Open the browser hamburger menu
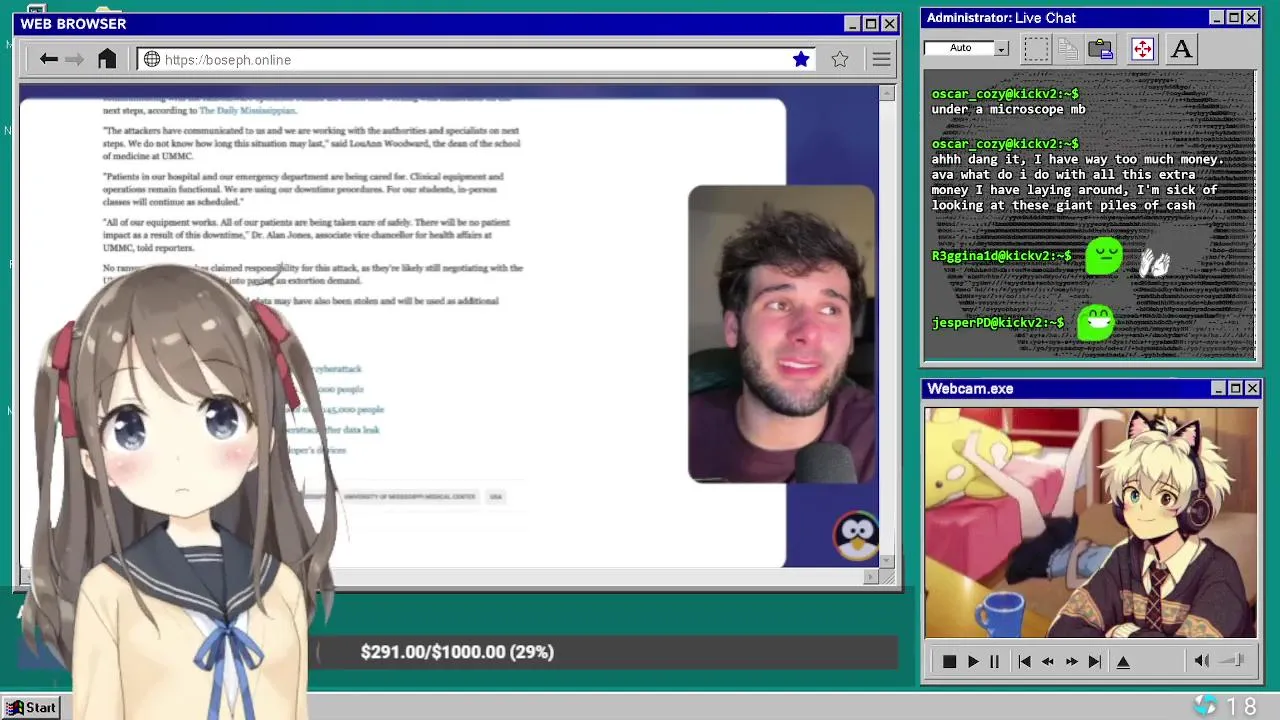Screen dimensions: 1280x720 881,60
